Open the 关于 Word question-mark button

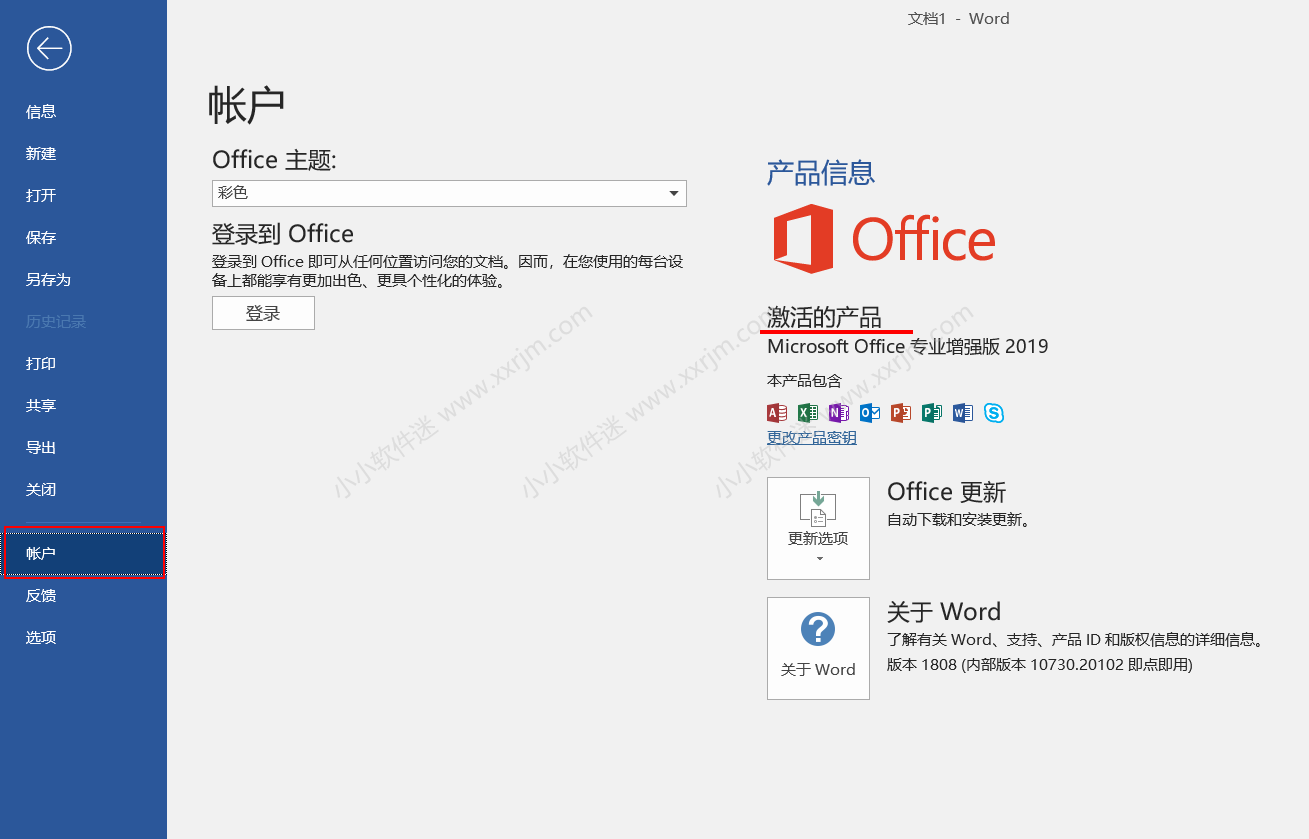click(x=818, y=648)
